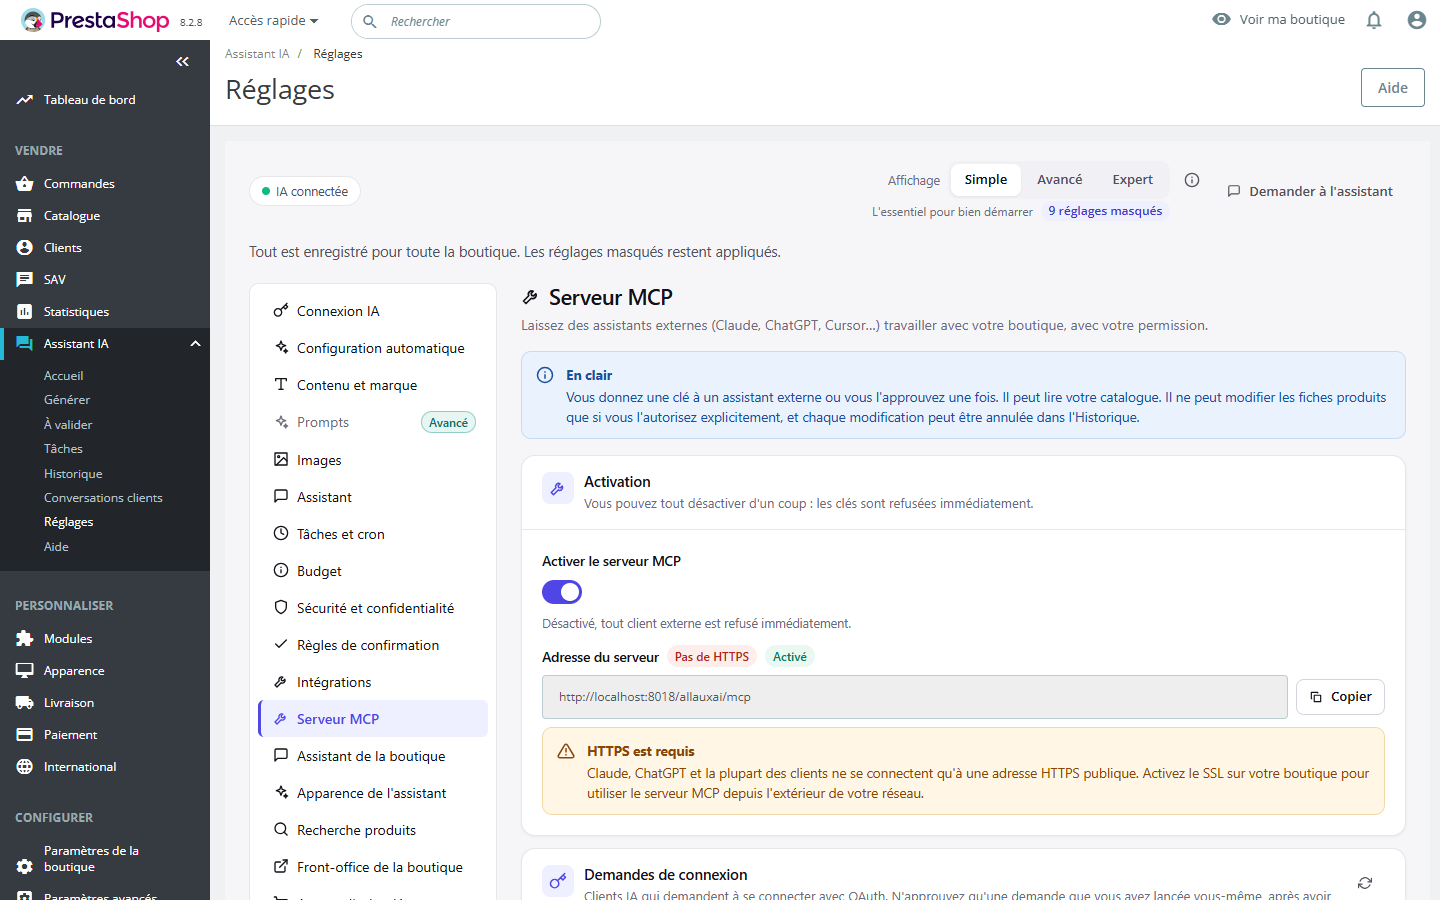Open the user profile avatar icon
Screen dimensions: 1440x900
pos(1417,20)
